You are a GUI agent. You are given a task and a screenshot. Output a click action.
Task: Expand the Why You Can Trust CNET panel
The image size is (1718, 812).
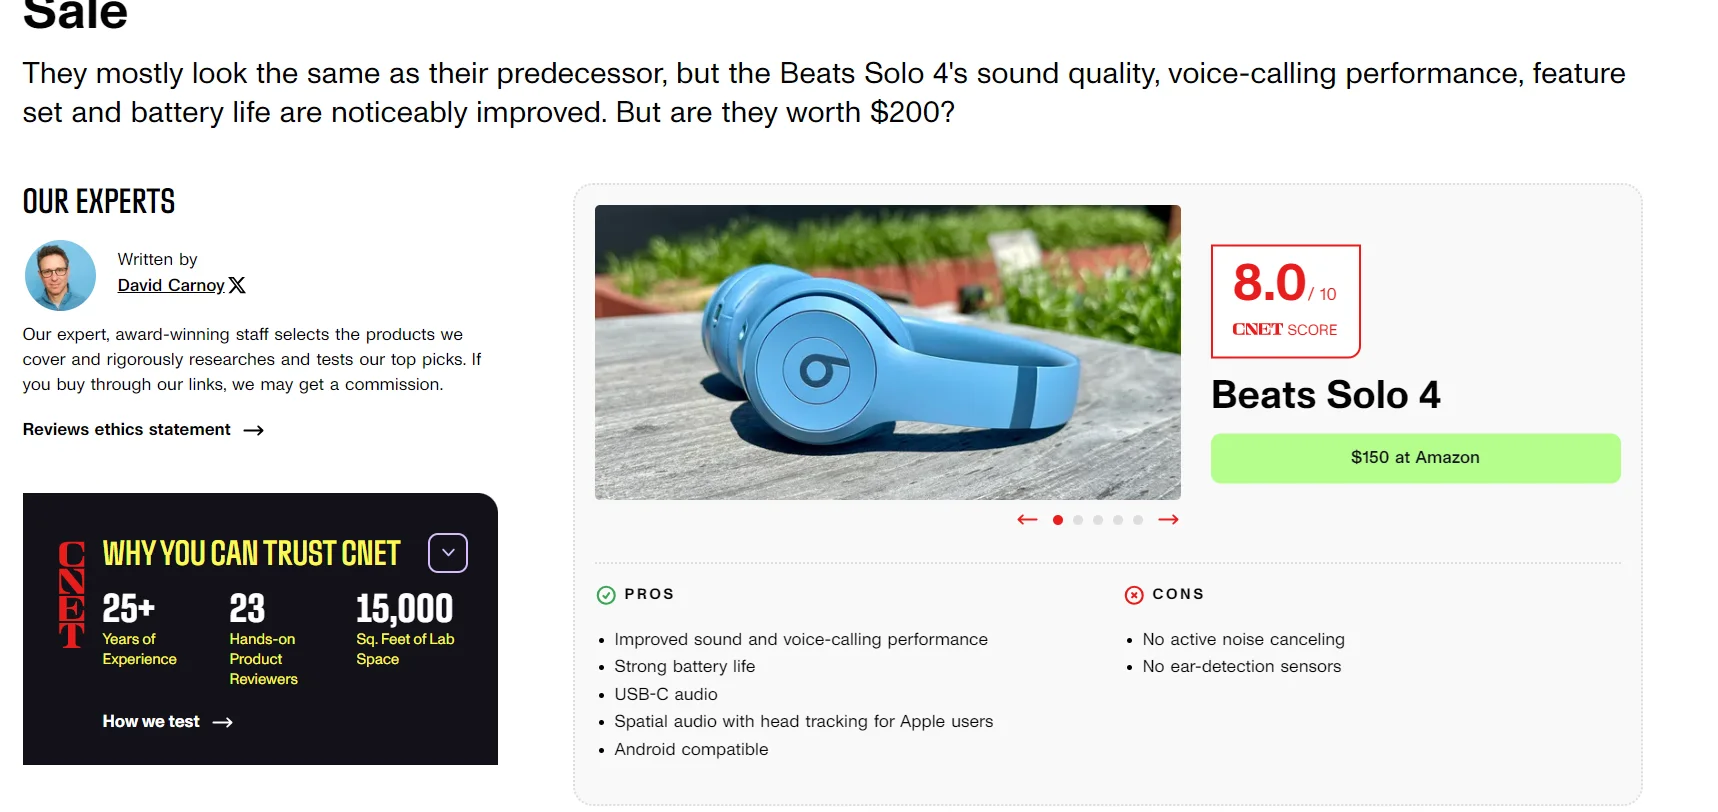pos(448,553)
